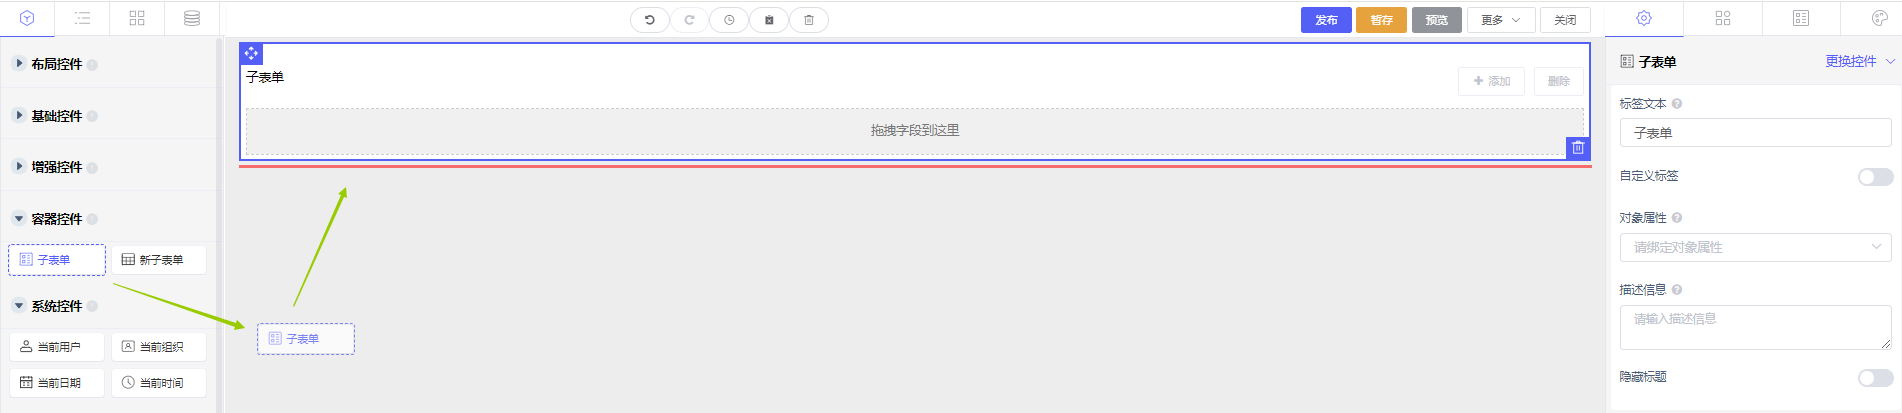Click the history clock icon
Viewport: 1902px width, 413px height.
(729, 20)
